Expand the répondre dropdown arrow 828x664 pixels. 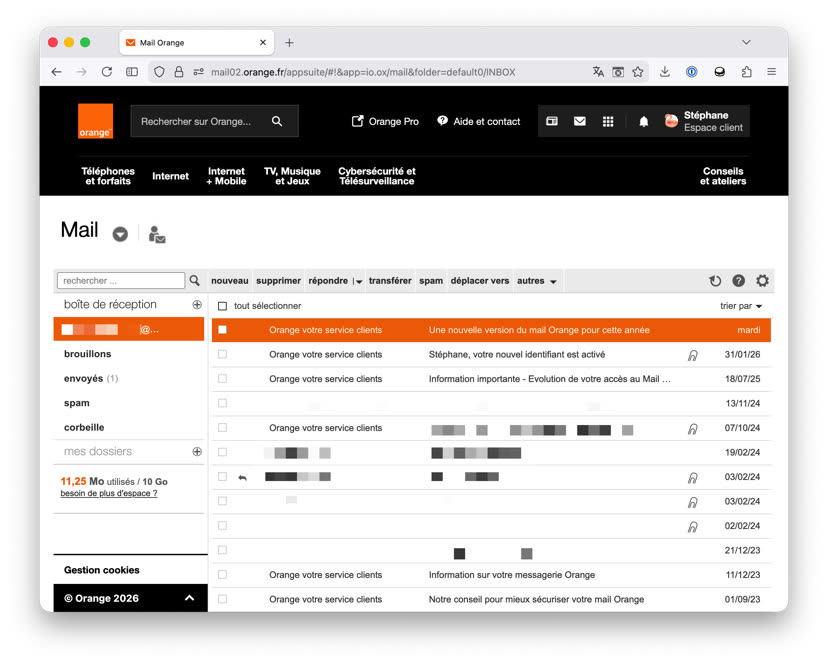click(358, 282)
